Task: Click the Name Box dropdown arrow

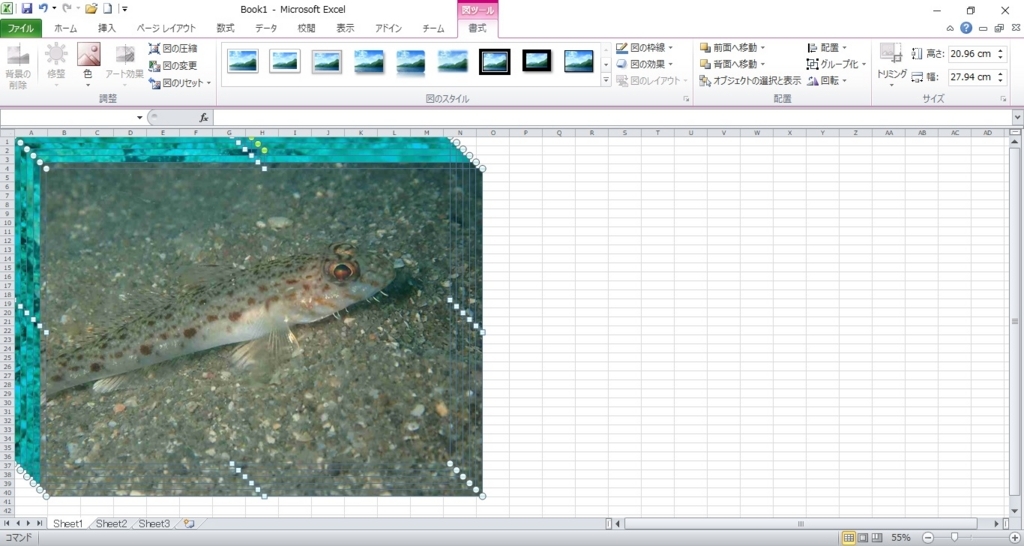Action: click(x=139, y=118)
